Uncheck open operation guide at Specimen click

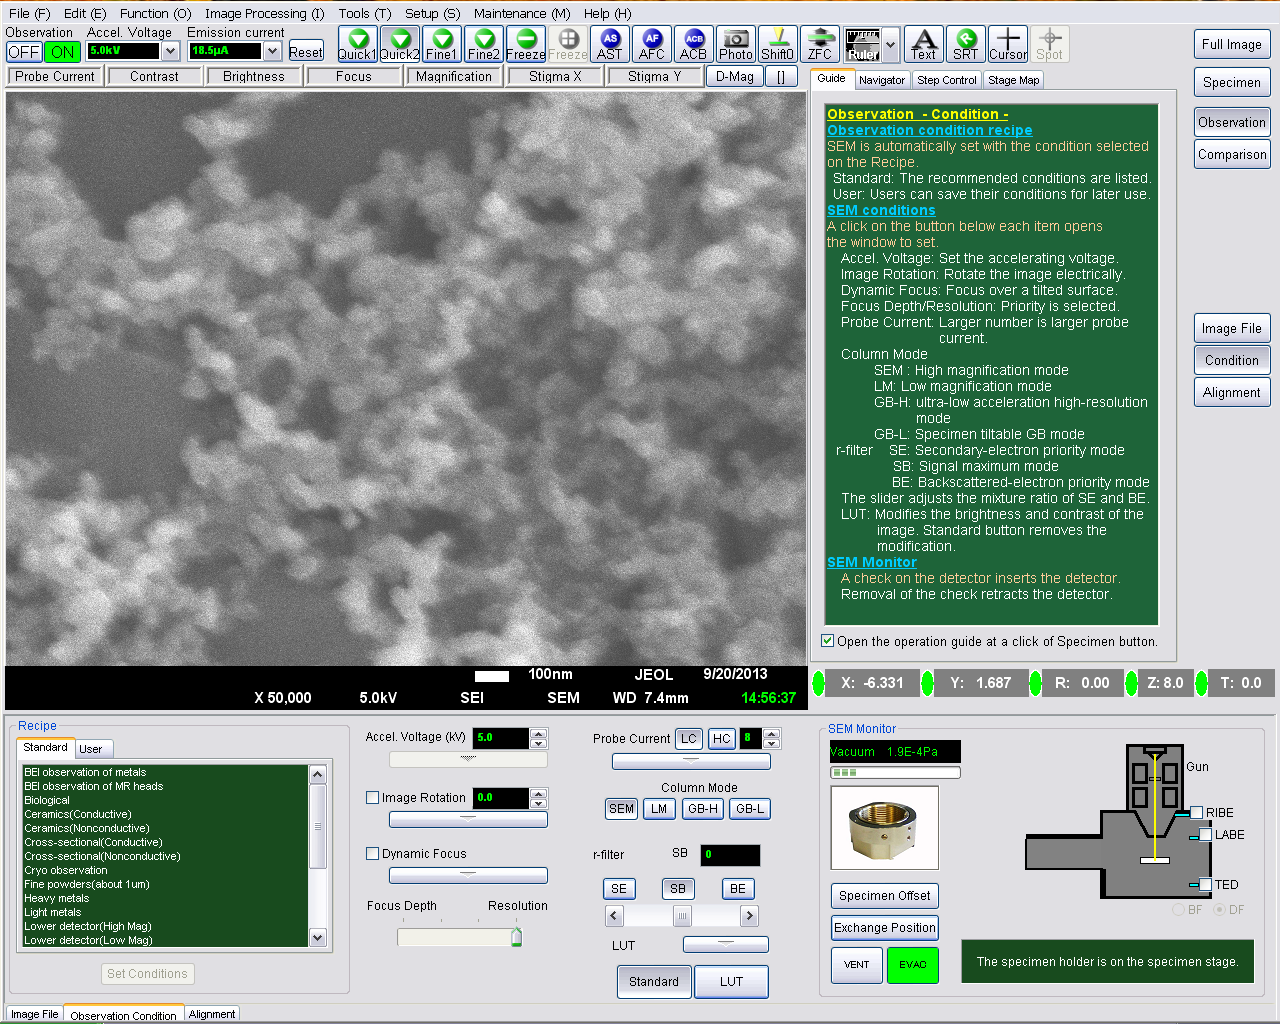coord(828,641)
